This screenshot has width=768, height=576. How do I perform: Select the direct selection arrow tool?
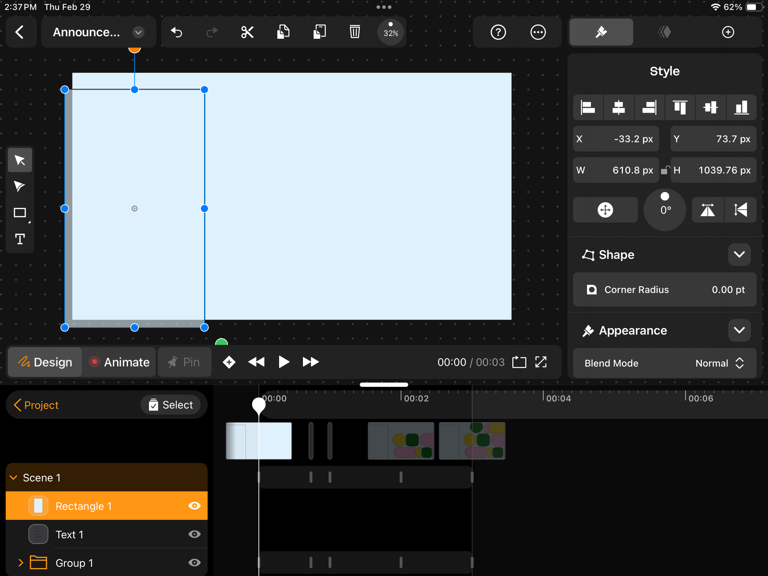(20, 186)
